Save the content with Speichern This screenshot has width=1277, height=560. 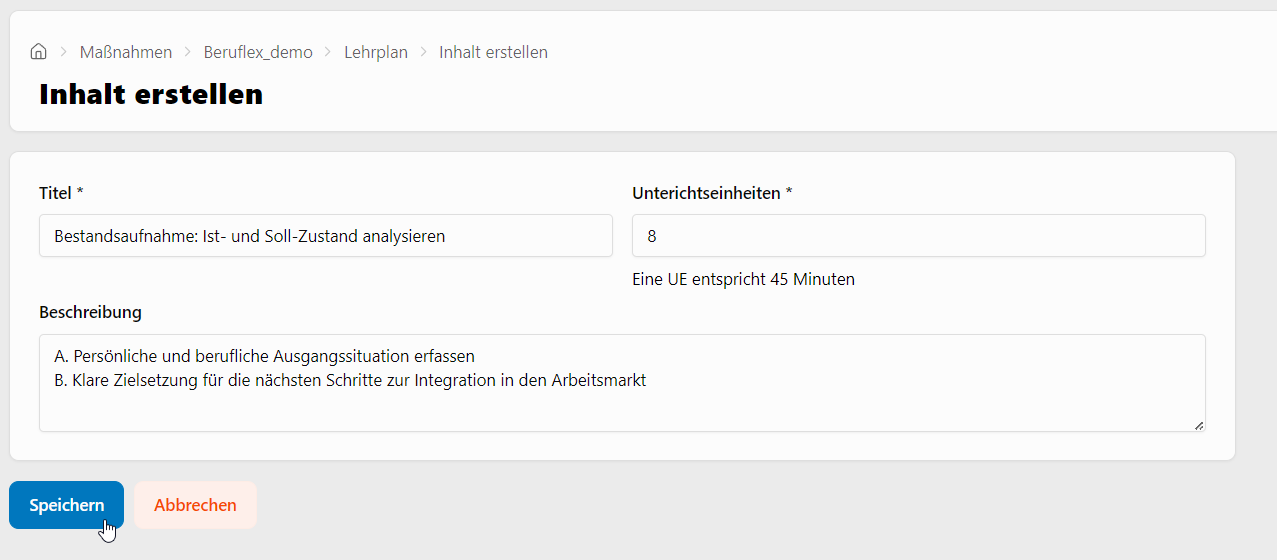(66, 505)
